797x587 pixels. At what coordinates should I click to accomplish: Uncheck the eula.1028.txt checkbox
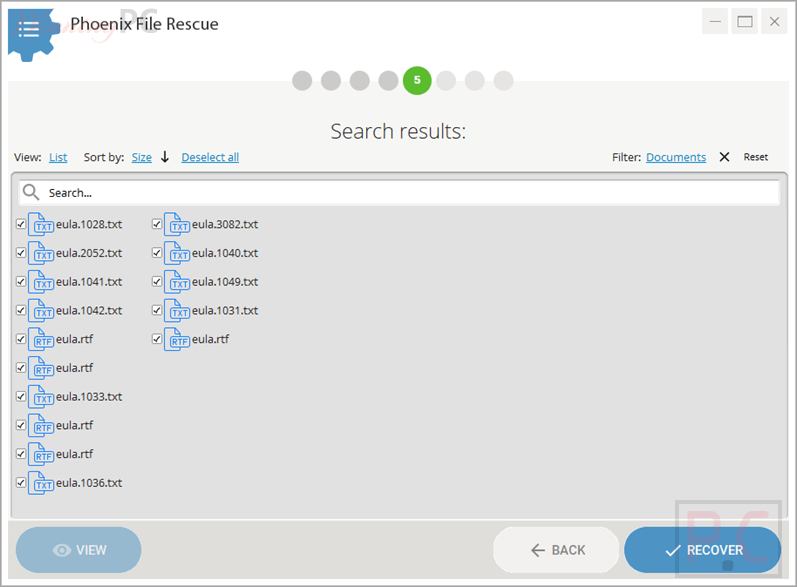pyautogui.click(x=21, y=224)
